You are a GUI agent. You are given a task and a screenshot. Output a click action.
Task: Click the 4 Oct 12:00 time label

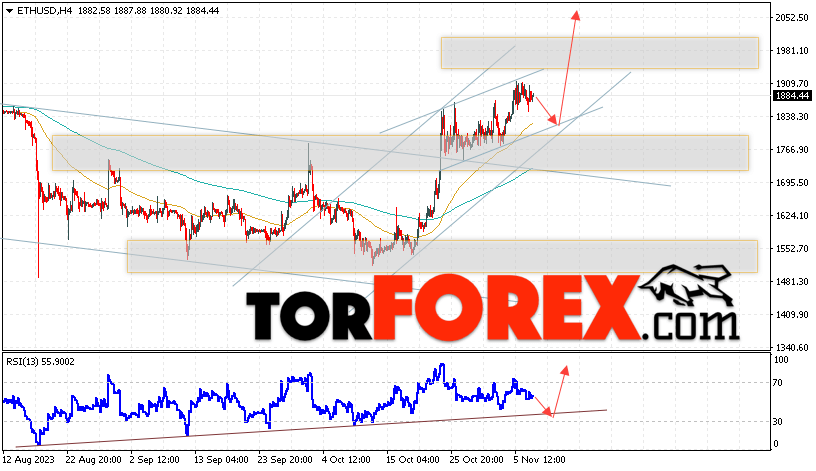pos(346,460)
